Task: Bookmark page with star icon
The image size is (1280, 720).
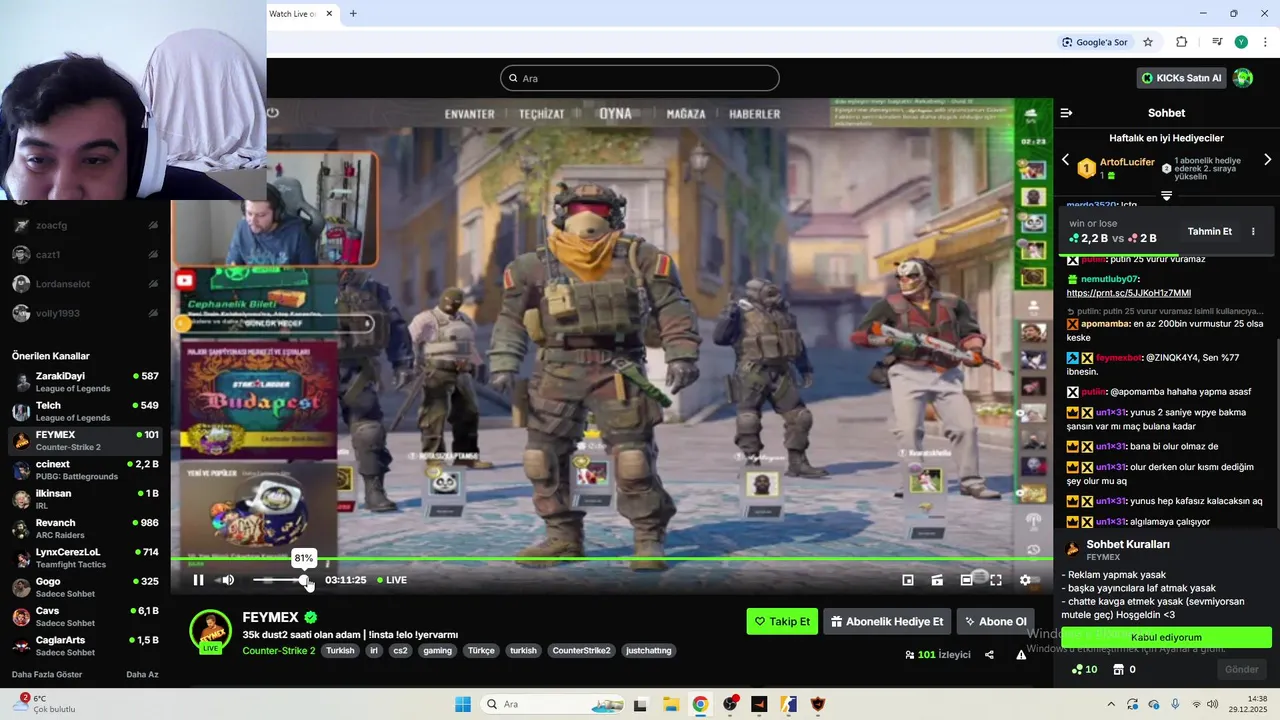Action: (1148, 42)
